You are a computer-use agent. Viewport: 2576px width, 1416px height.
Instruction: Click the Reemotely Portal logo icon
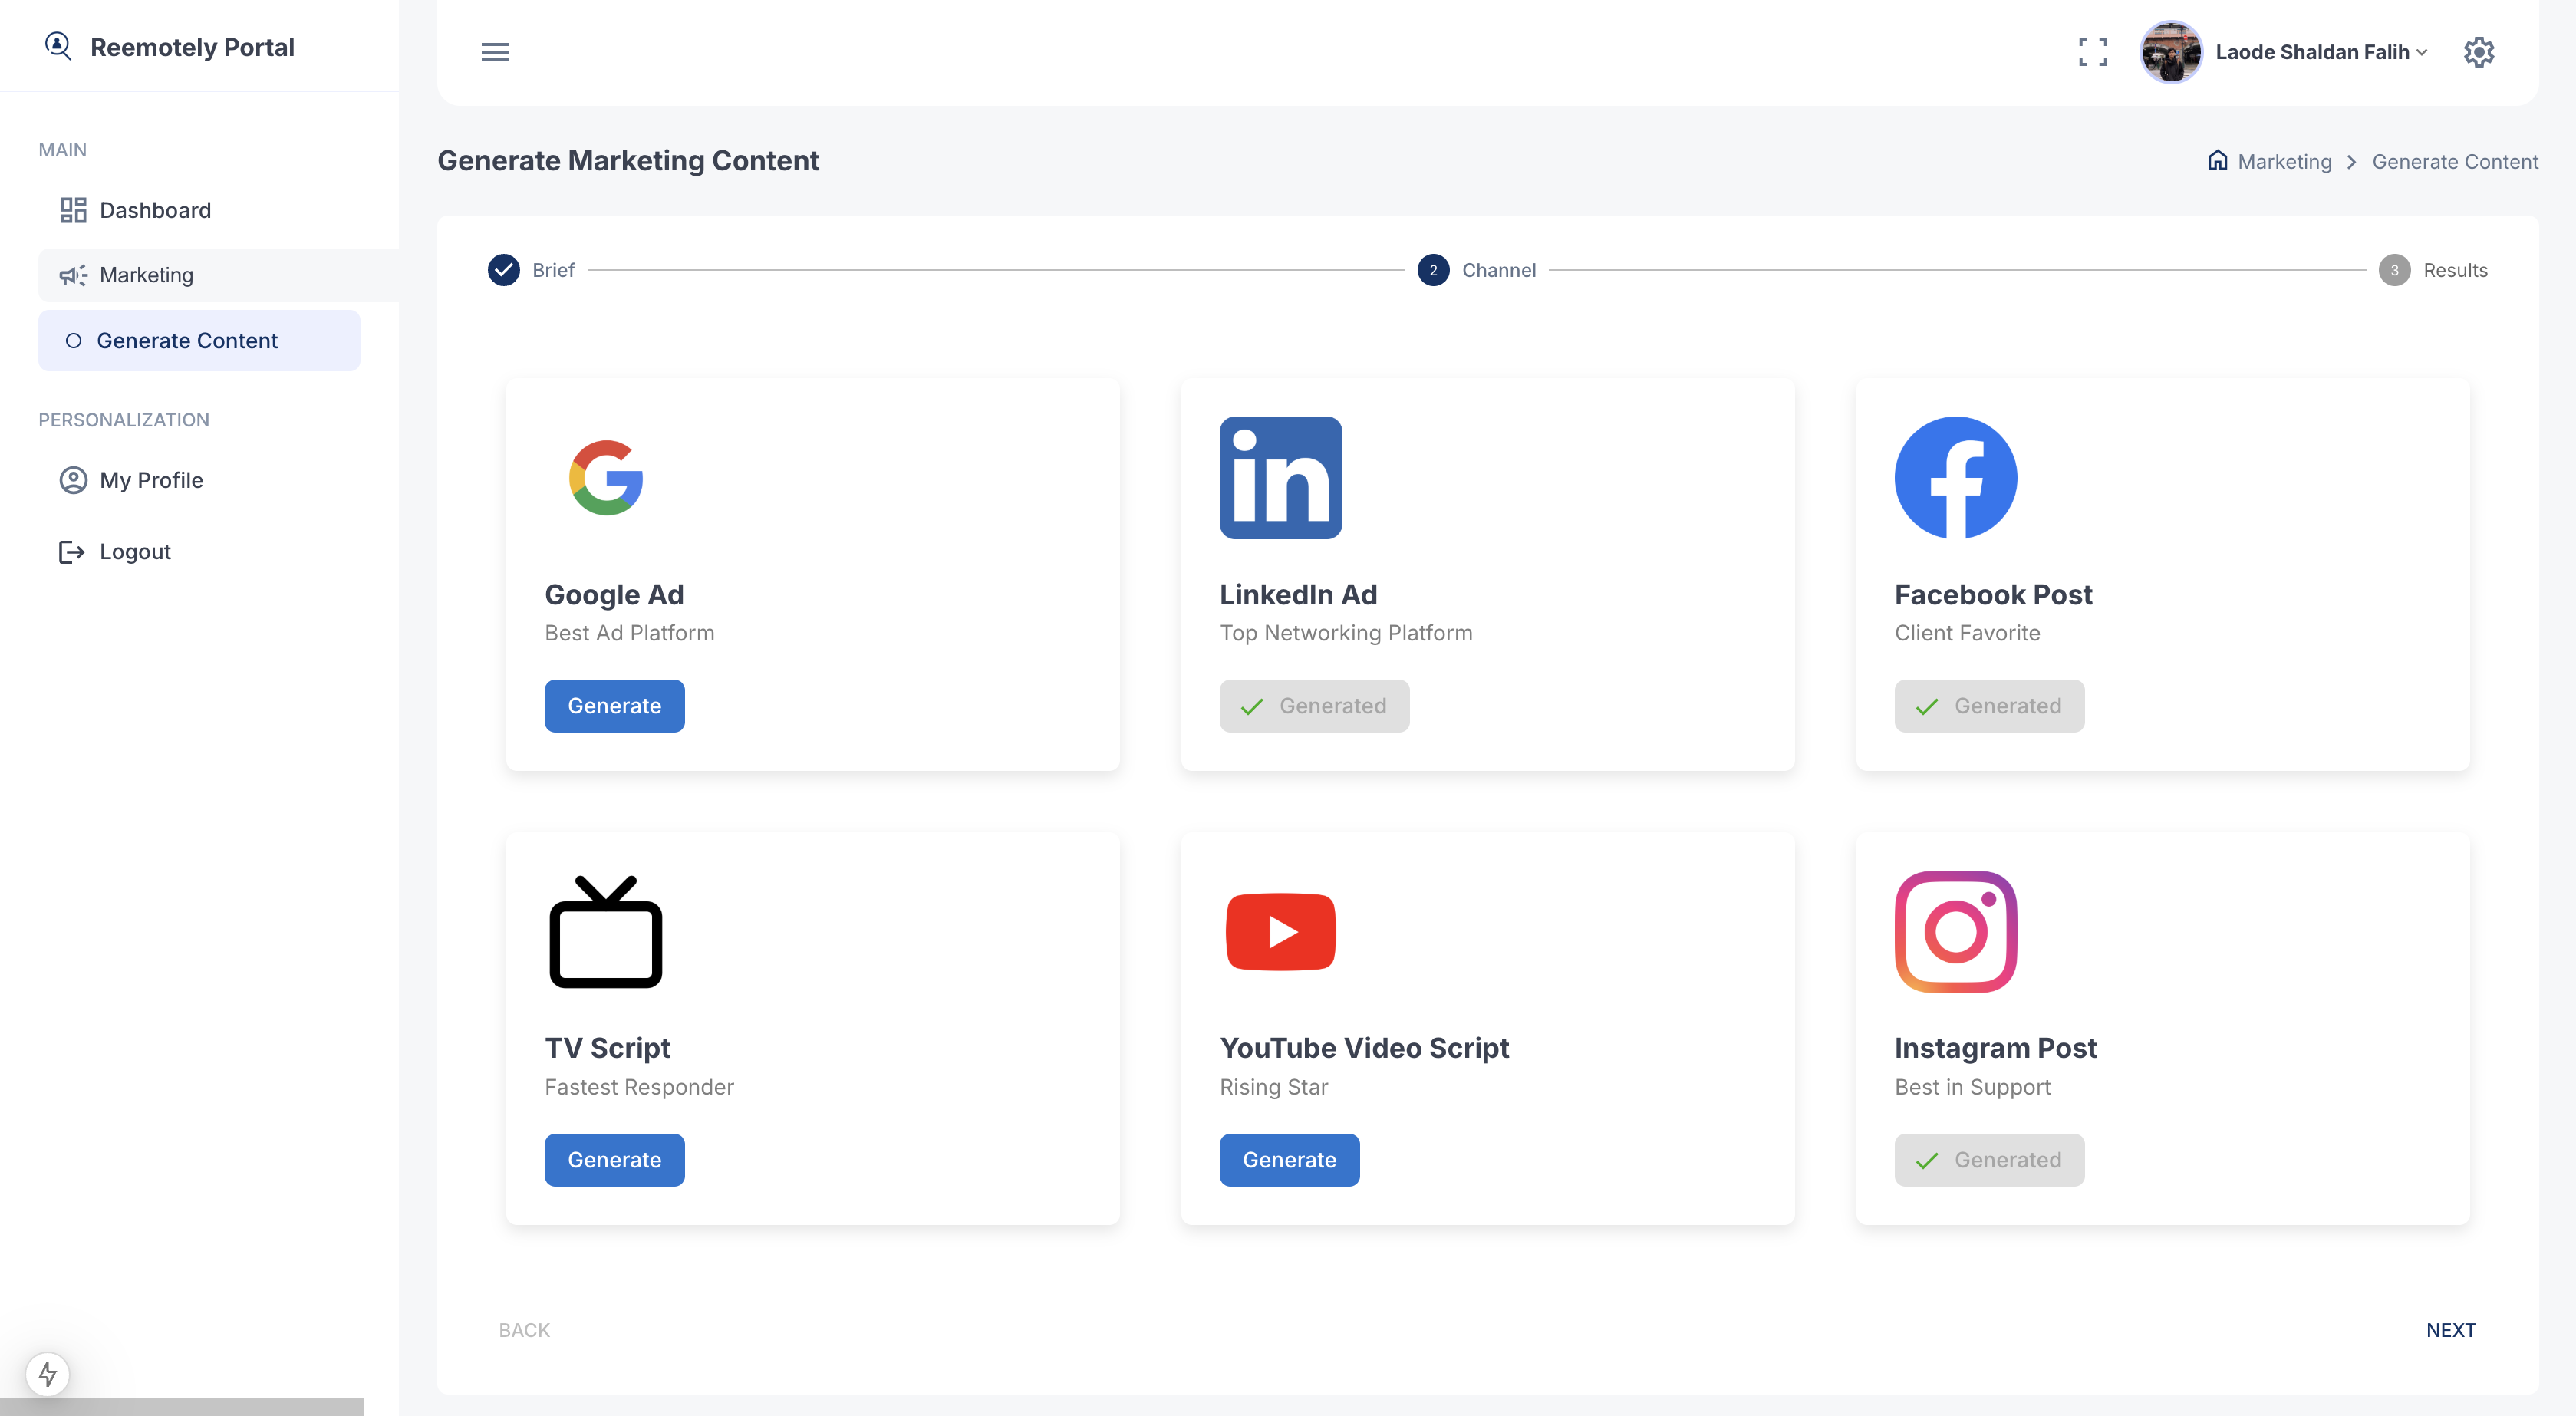coord(58,46)
